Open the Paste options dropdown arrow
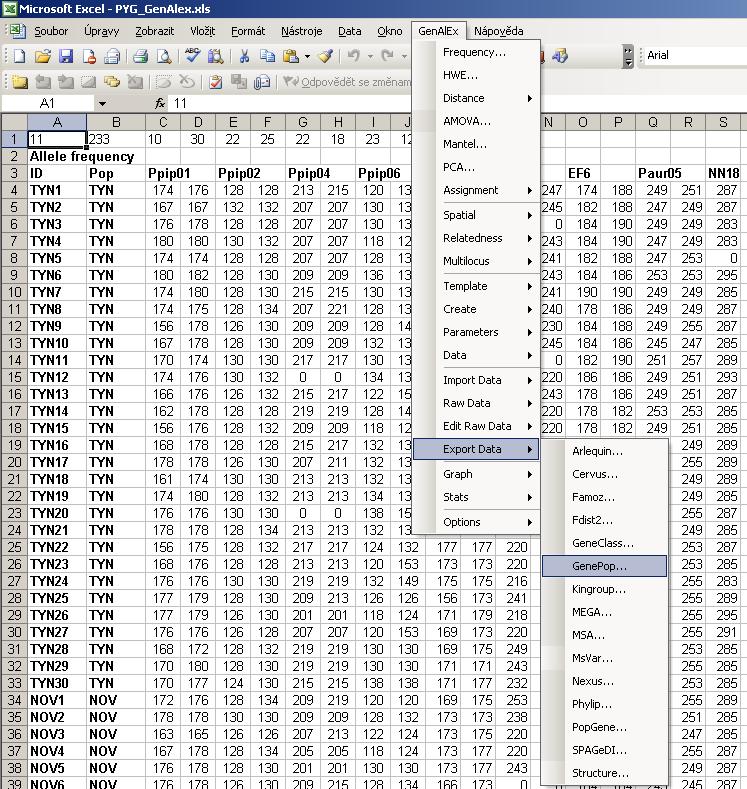The image size is (747, 789). [307, 56]
